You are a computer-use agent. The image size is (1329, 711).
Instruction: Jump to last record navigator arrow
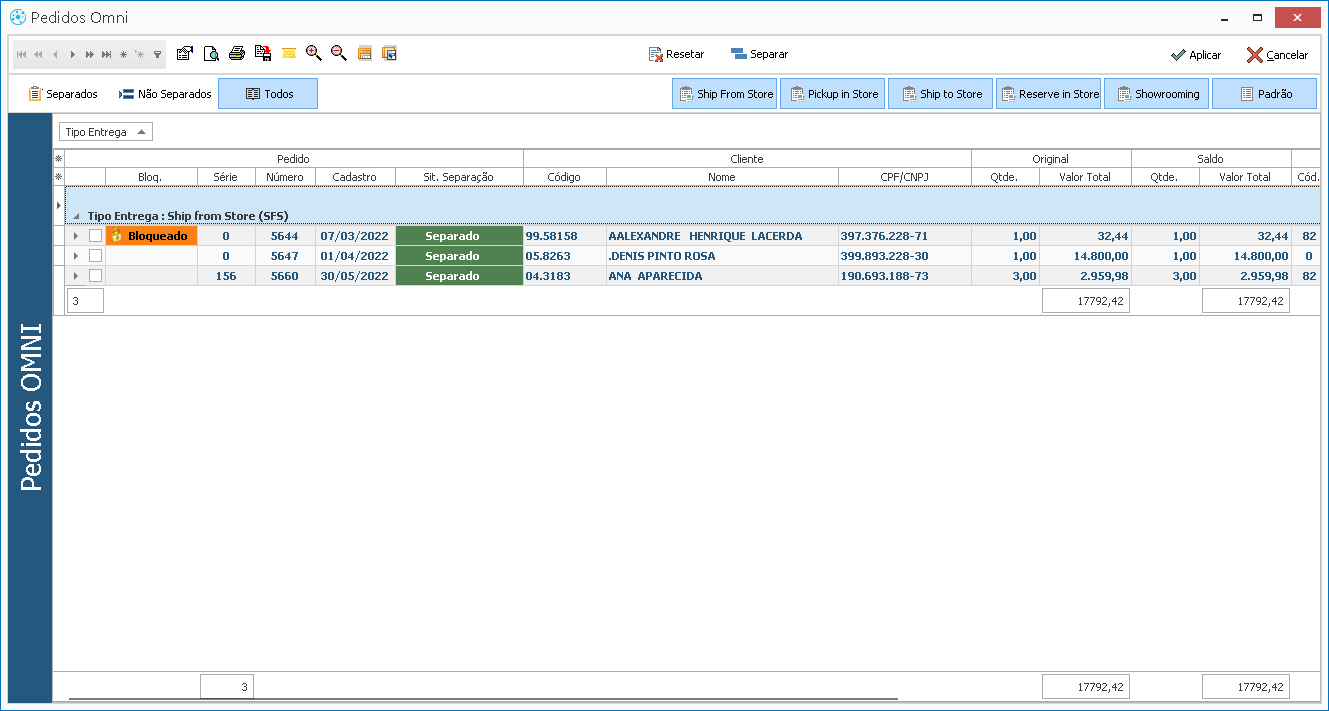tap(106, 54)
